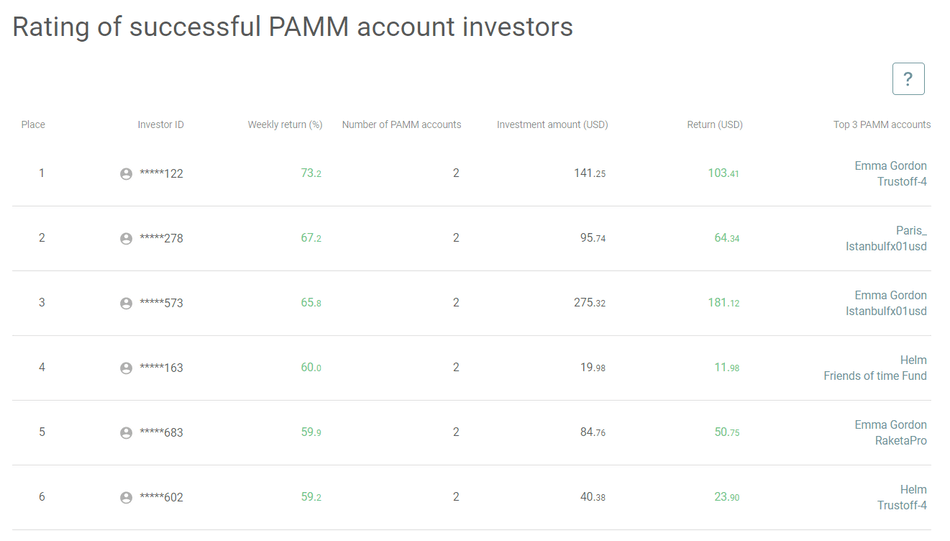Click avatar icon for investor *****683
The width and height of the screenshot is (950, 541).
(x=126, y=433)
